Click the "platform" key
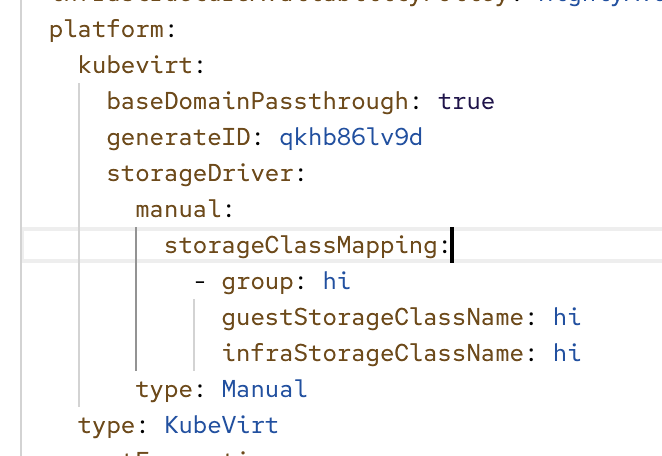This screenshot has width=662, height=456. (99, 29)
